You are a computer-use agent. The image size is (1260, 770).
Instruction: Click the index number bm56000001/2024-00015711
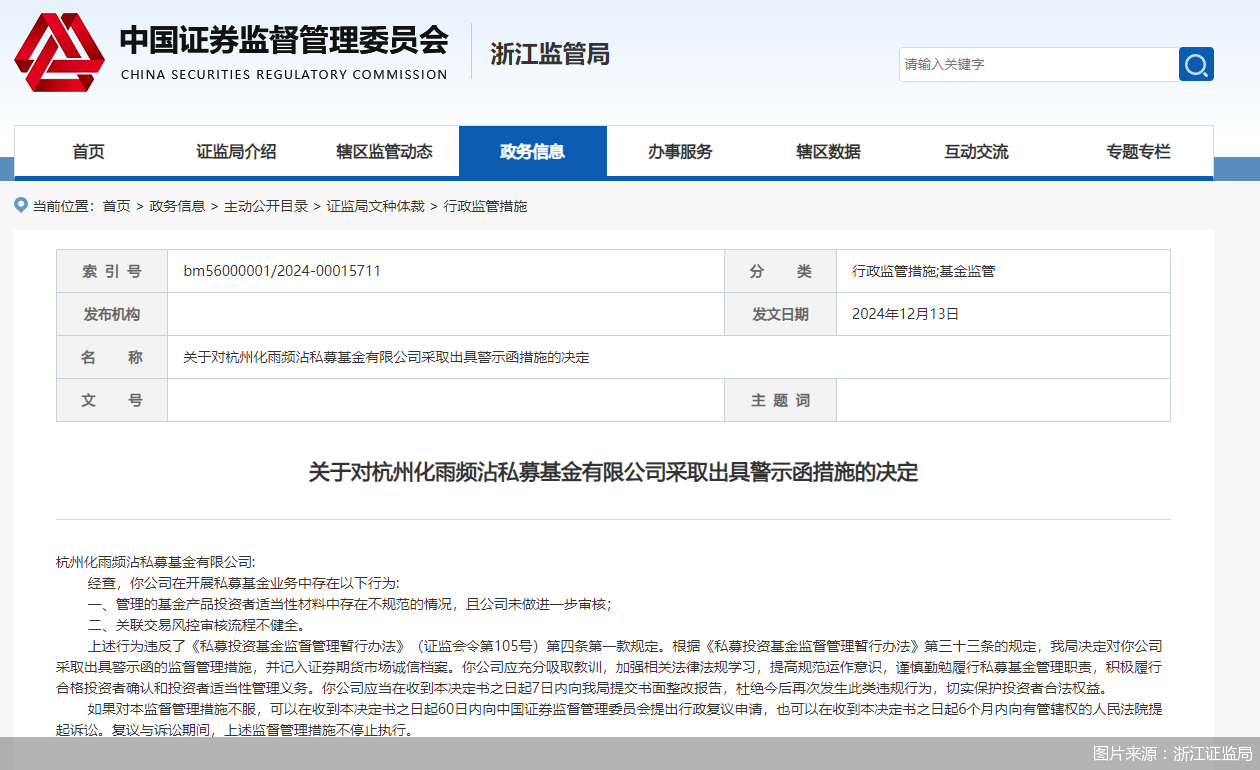click(x=282, y=271)
